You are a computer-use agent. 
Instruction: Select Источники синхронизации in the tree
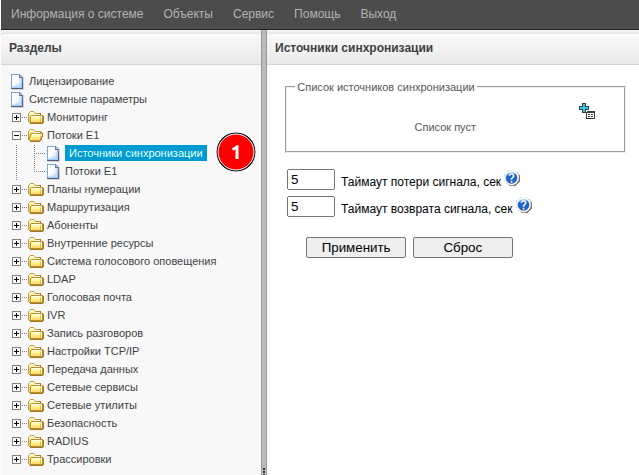tap(135, 153)
